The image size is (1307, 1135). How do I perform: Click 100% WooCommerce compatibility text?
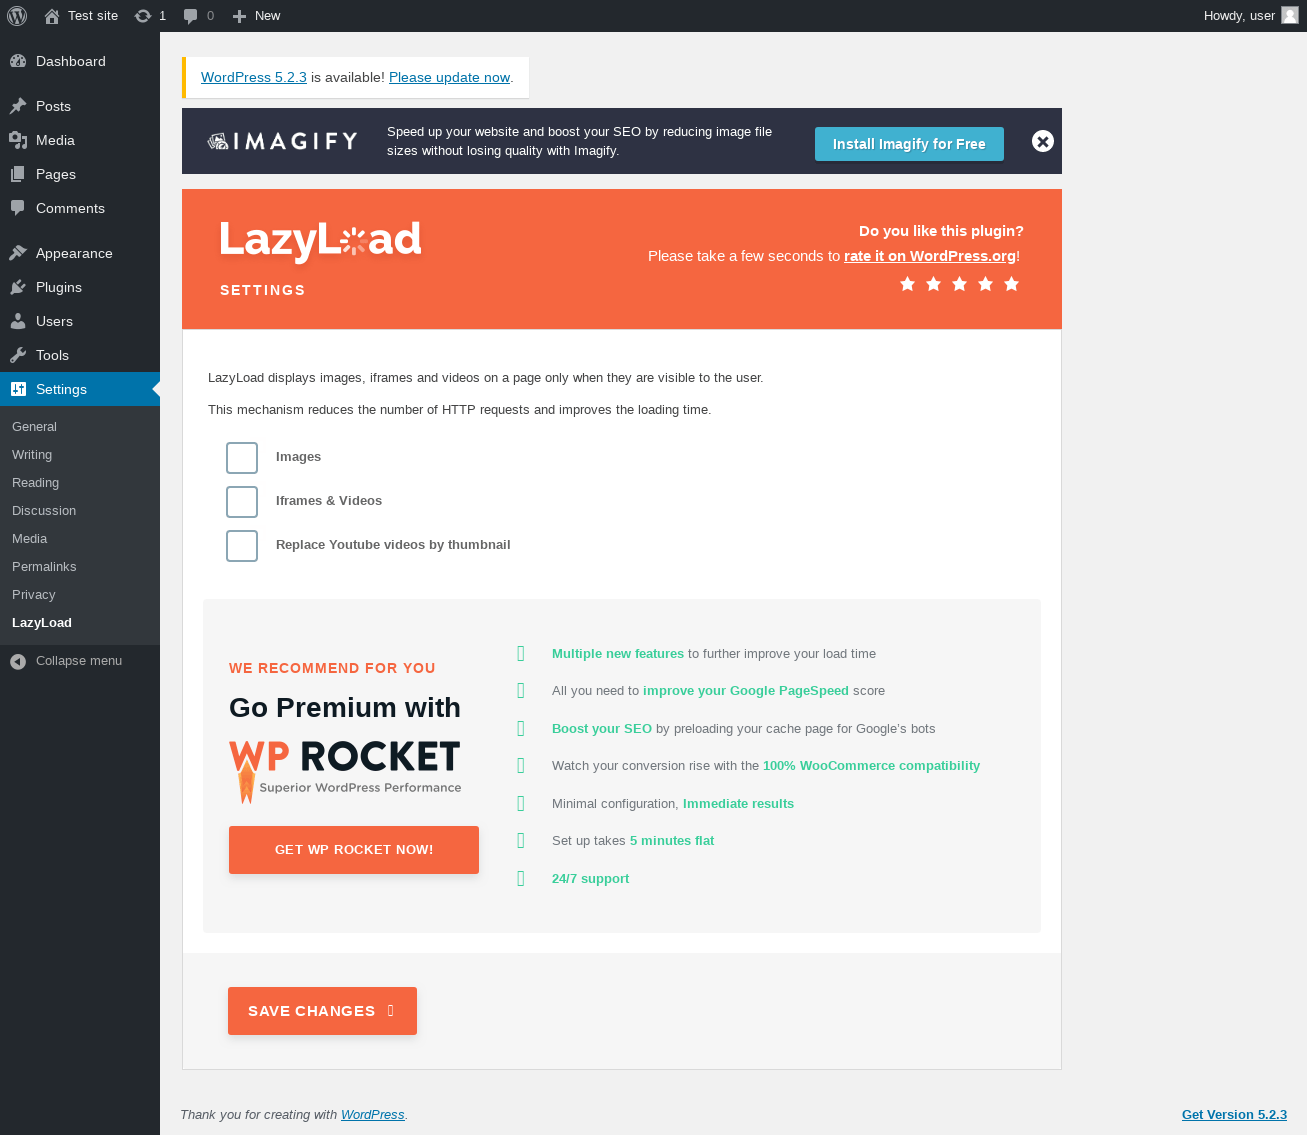pyautogui.click(x=871, y=765)
